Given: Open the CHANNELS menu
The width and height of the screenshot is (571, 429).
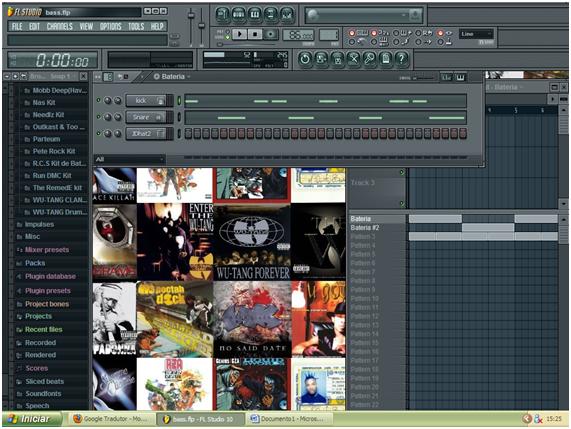Looking at the screenshot, I should click(x=60, y=27).
